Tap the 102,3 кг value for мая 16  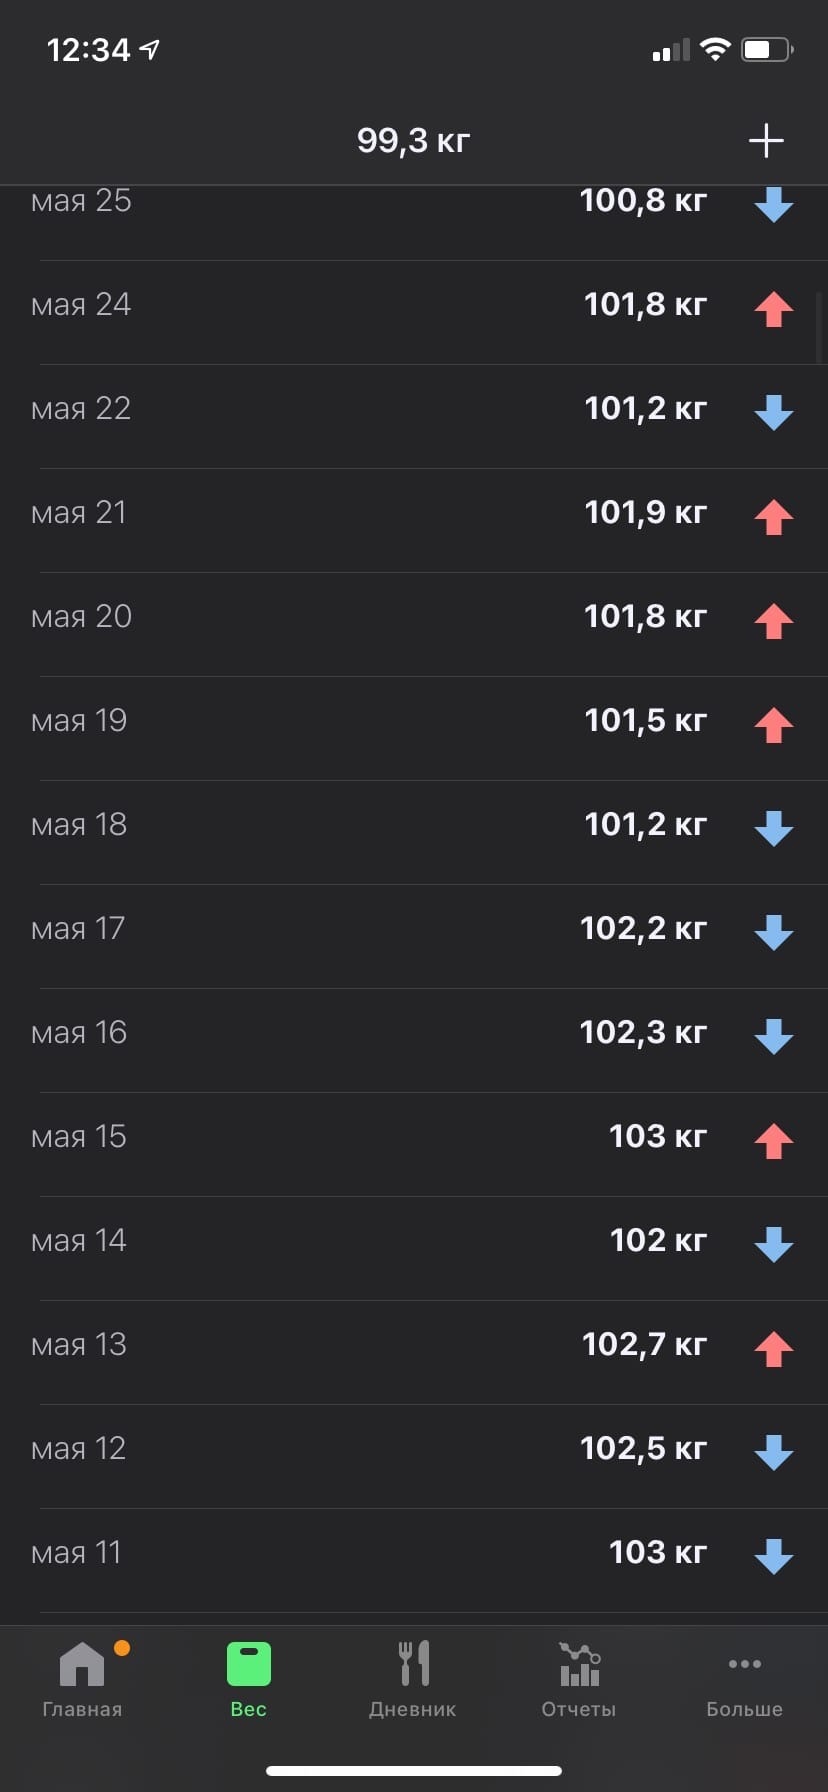(x=643, y=1033)
